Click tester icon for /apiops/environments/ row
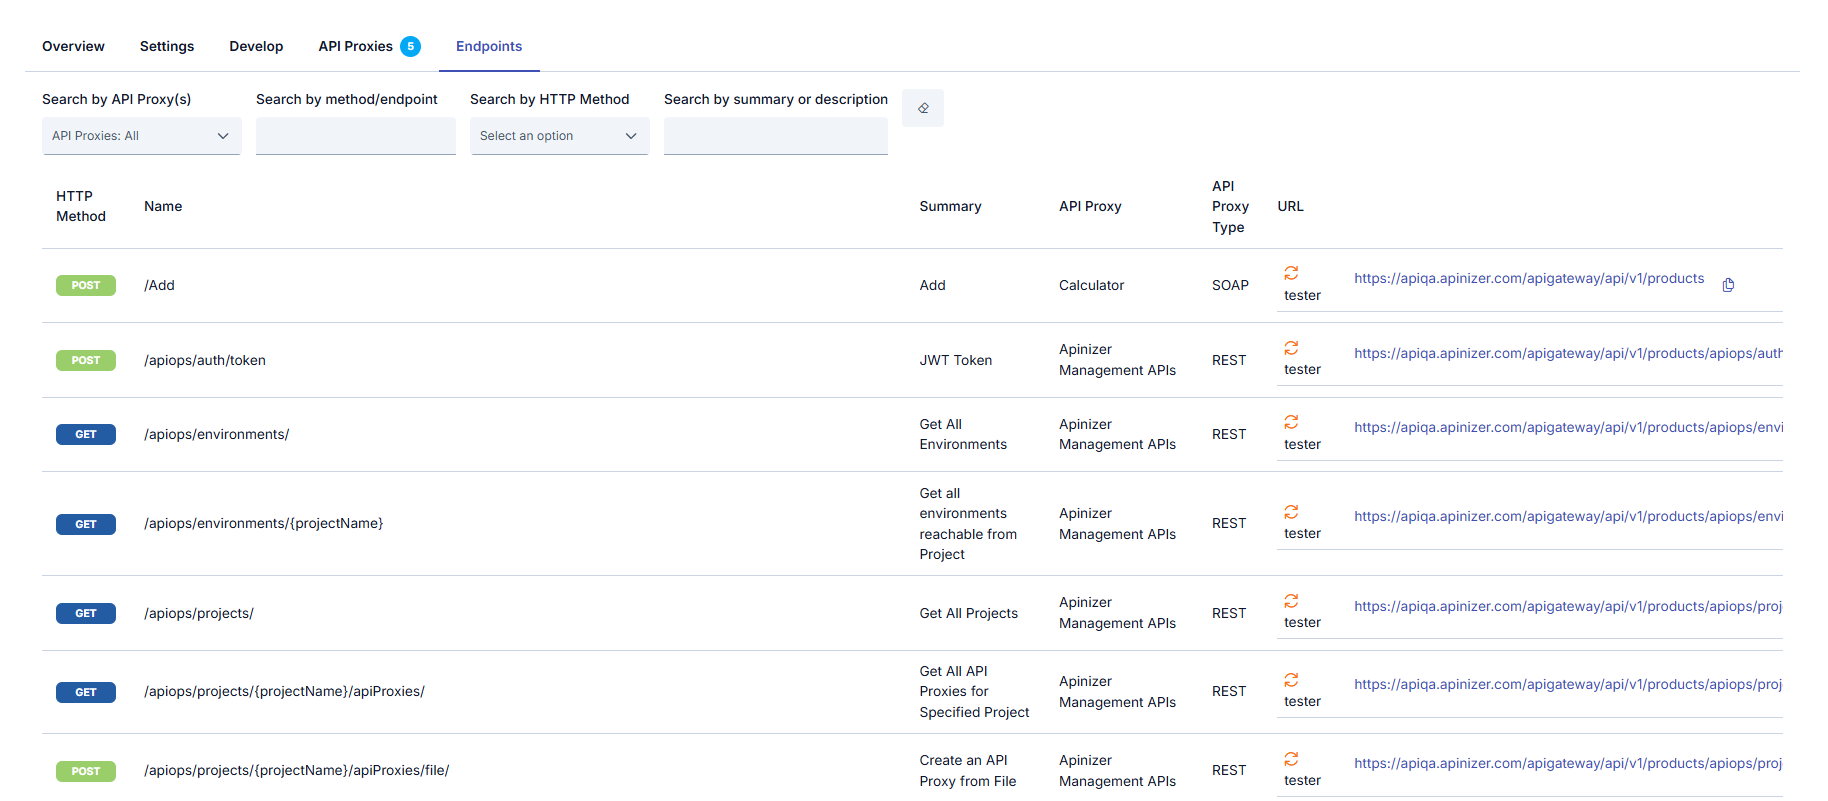 tap(1291, 422)
